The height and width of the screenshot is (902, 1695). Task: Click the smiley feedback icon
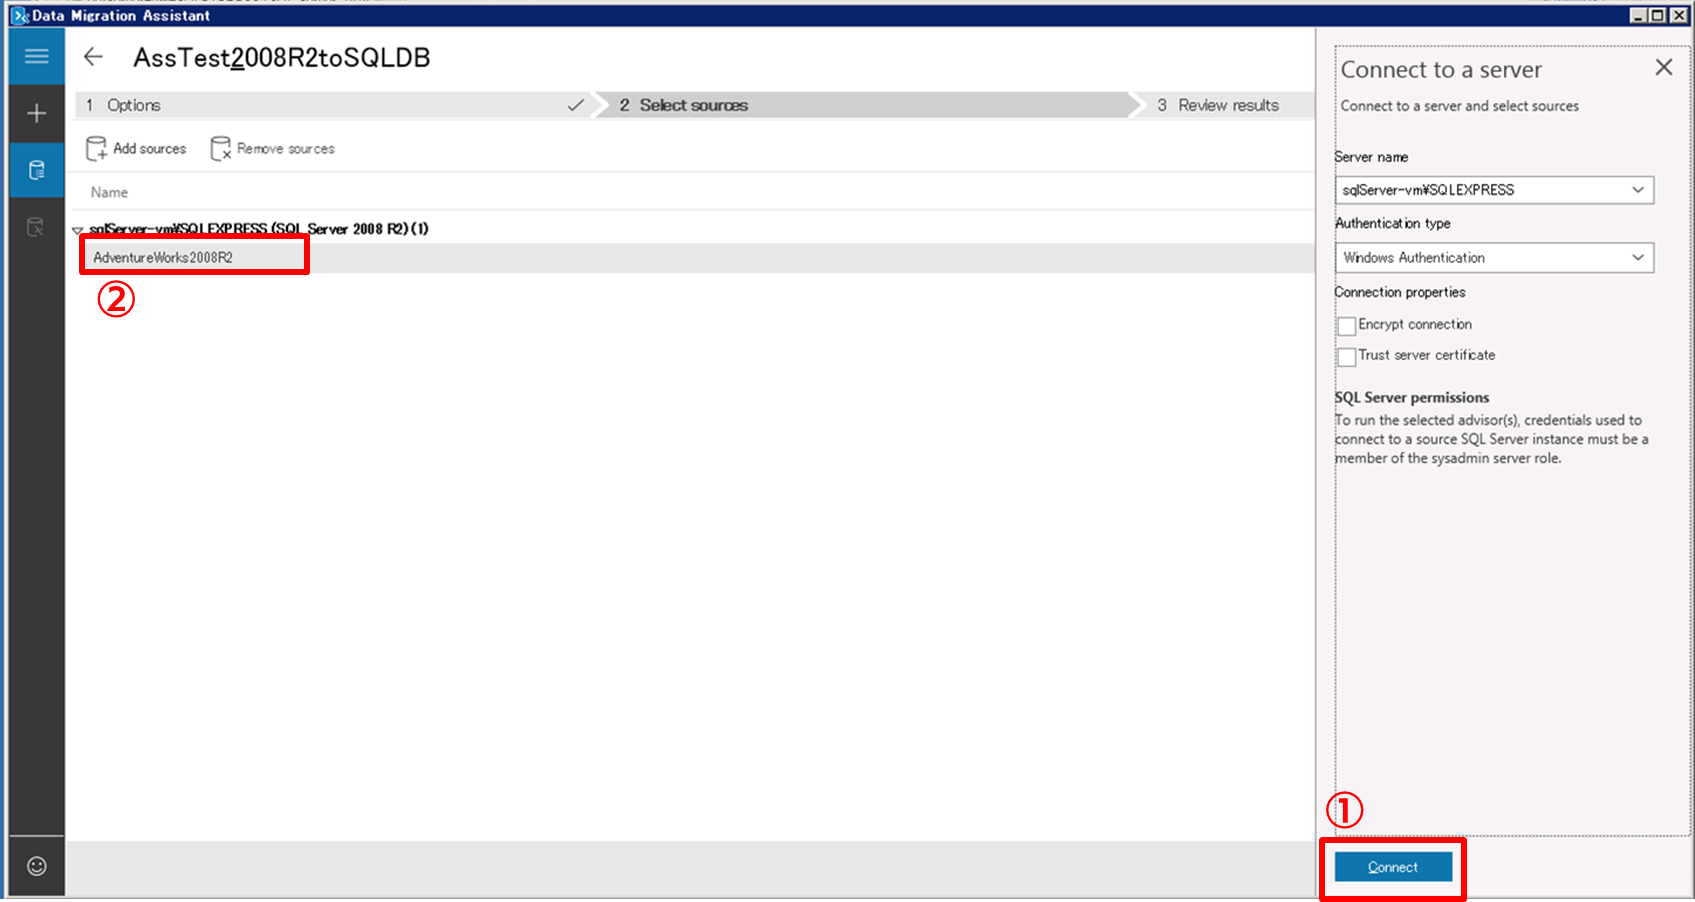coord(37,866)
